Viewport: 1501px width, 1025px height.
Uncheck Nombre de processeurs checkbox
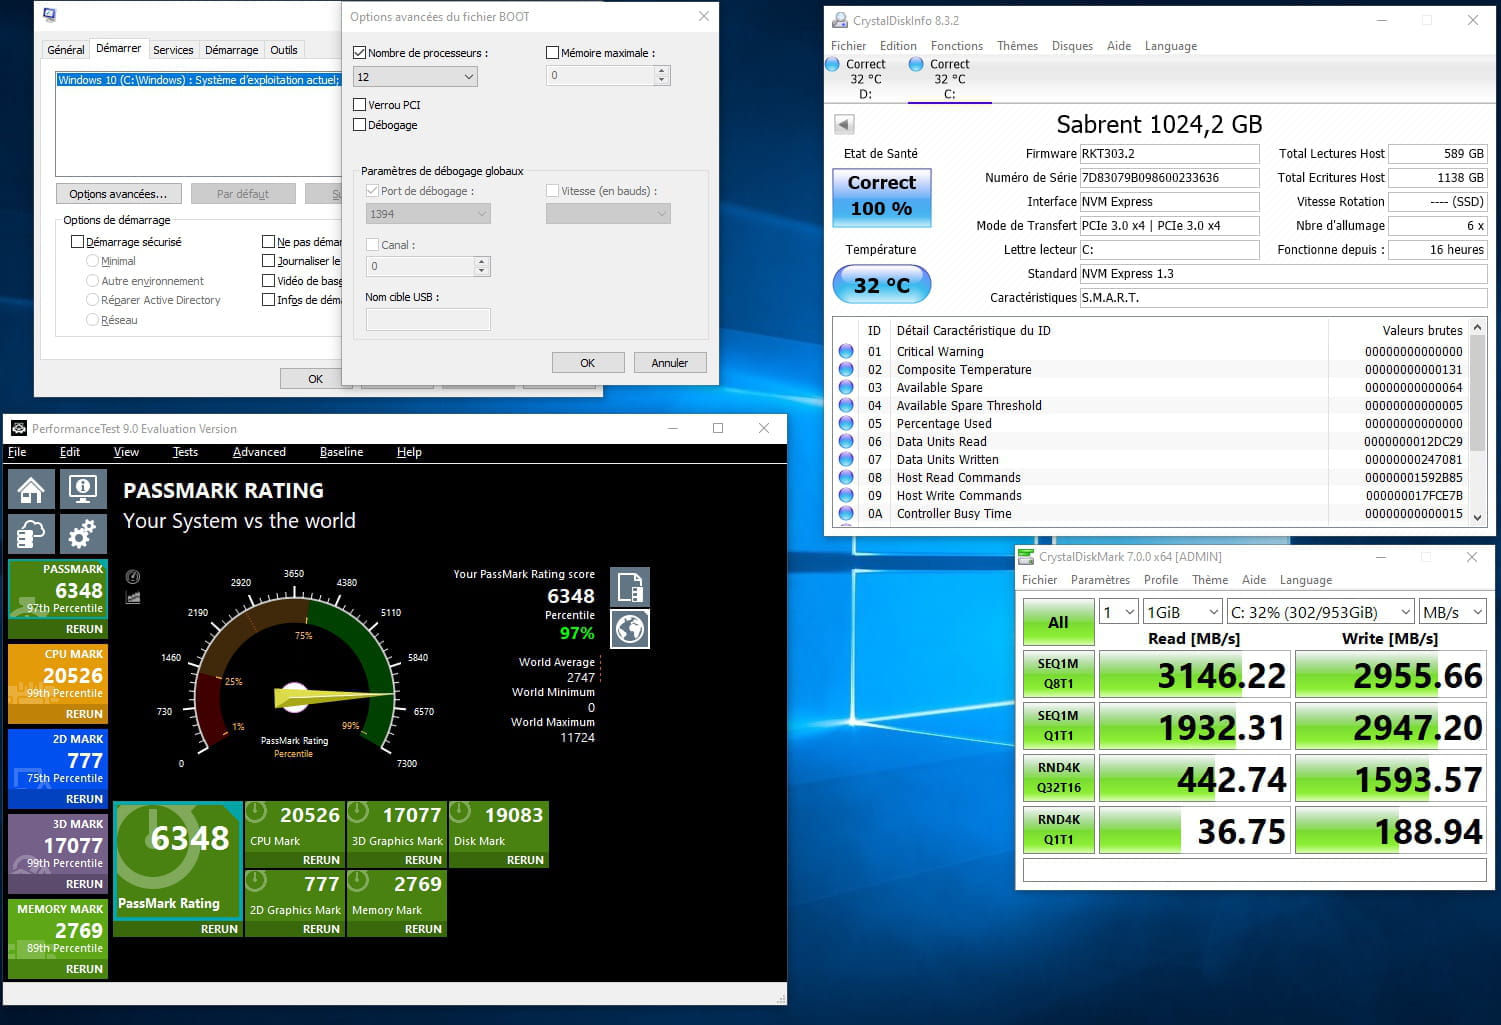click(360, 53)
